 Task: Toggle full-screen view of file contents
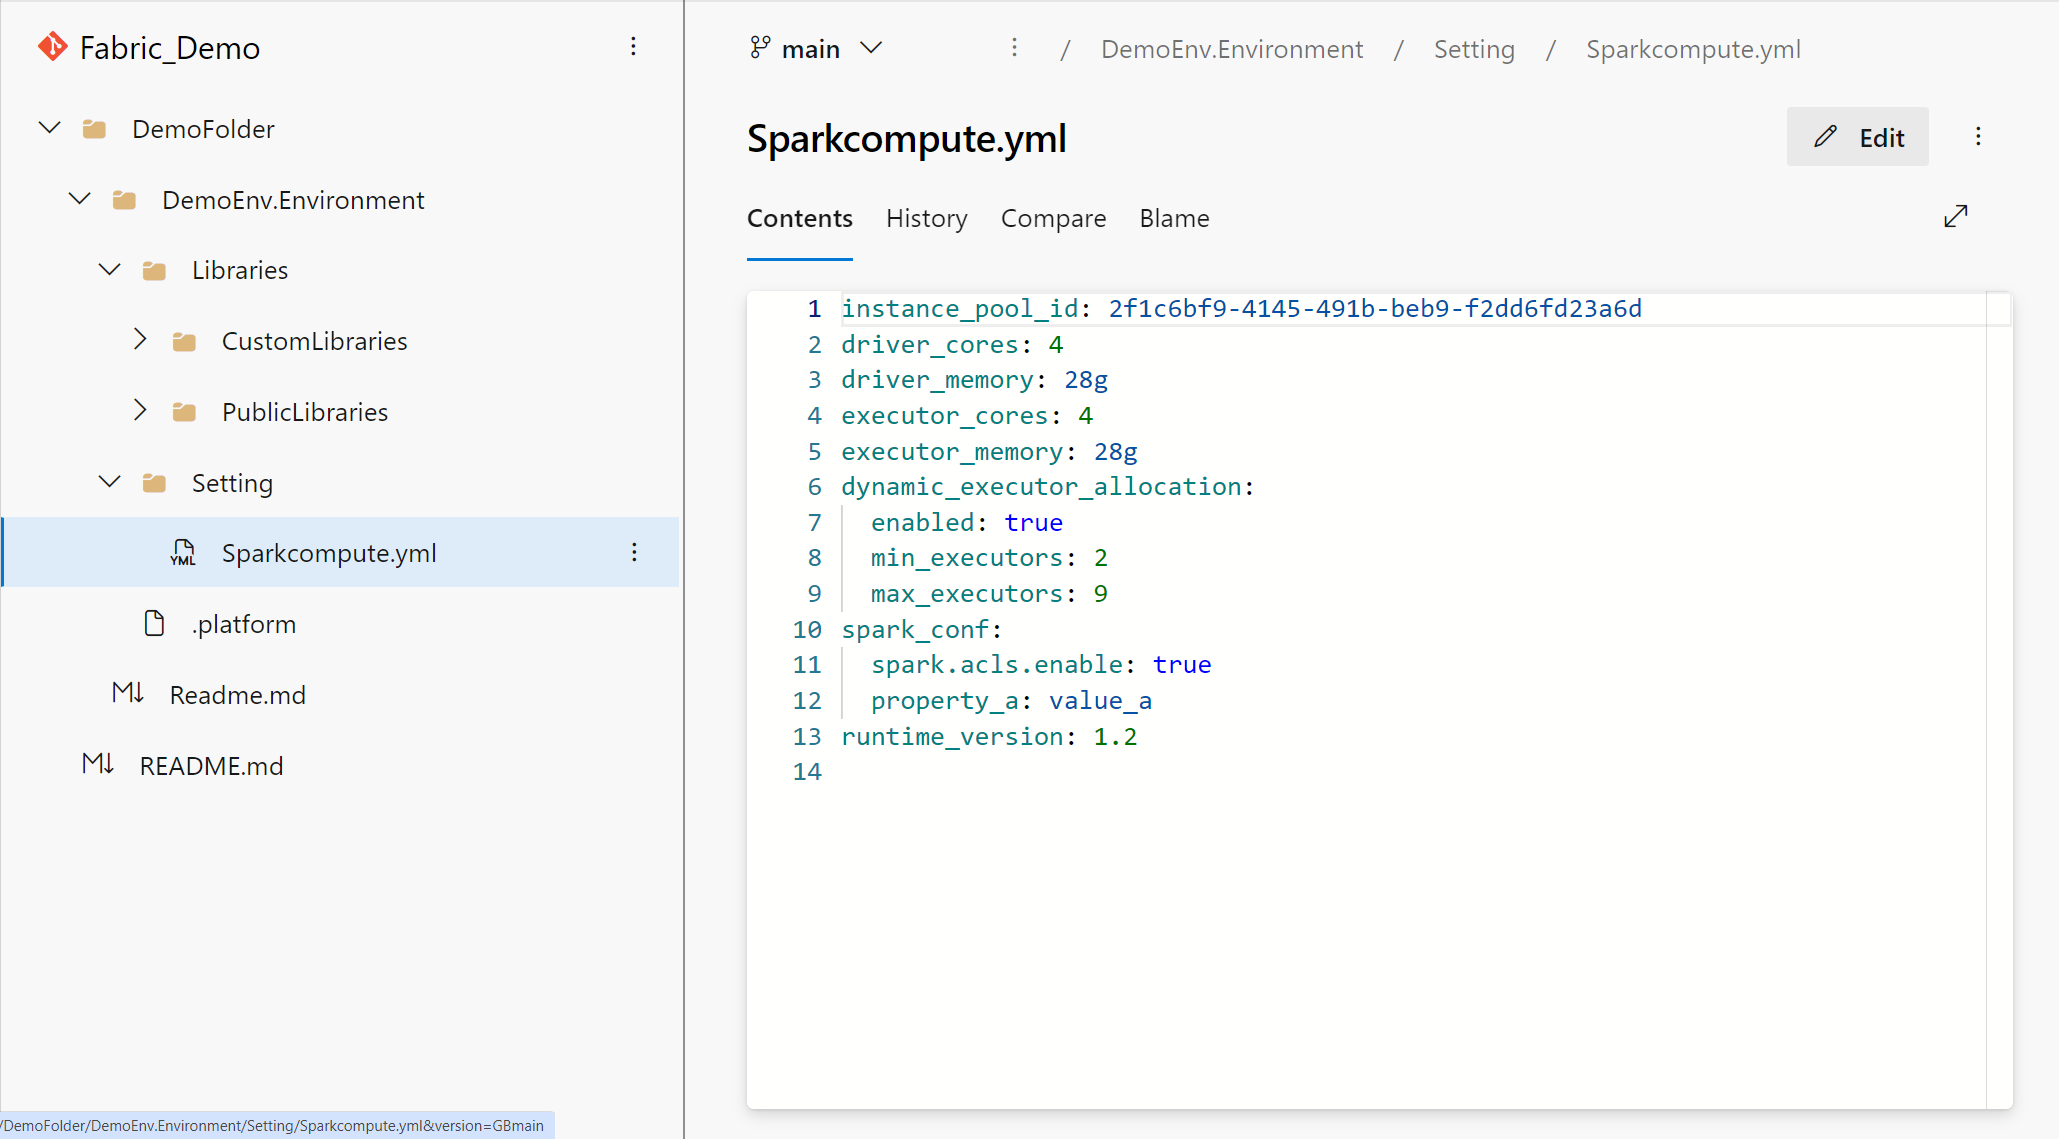1958,217
